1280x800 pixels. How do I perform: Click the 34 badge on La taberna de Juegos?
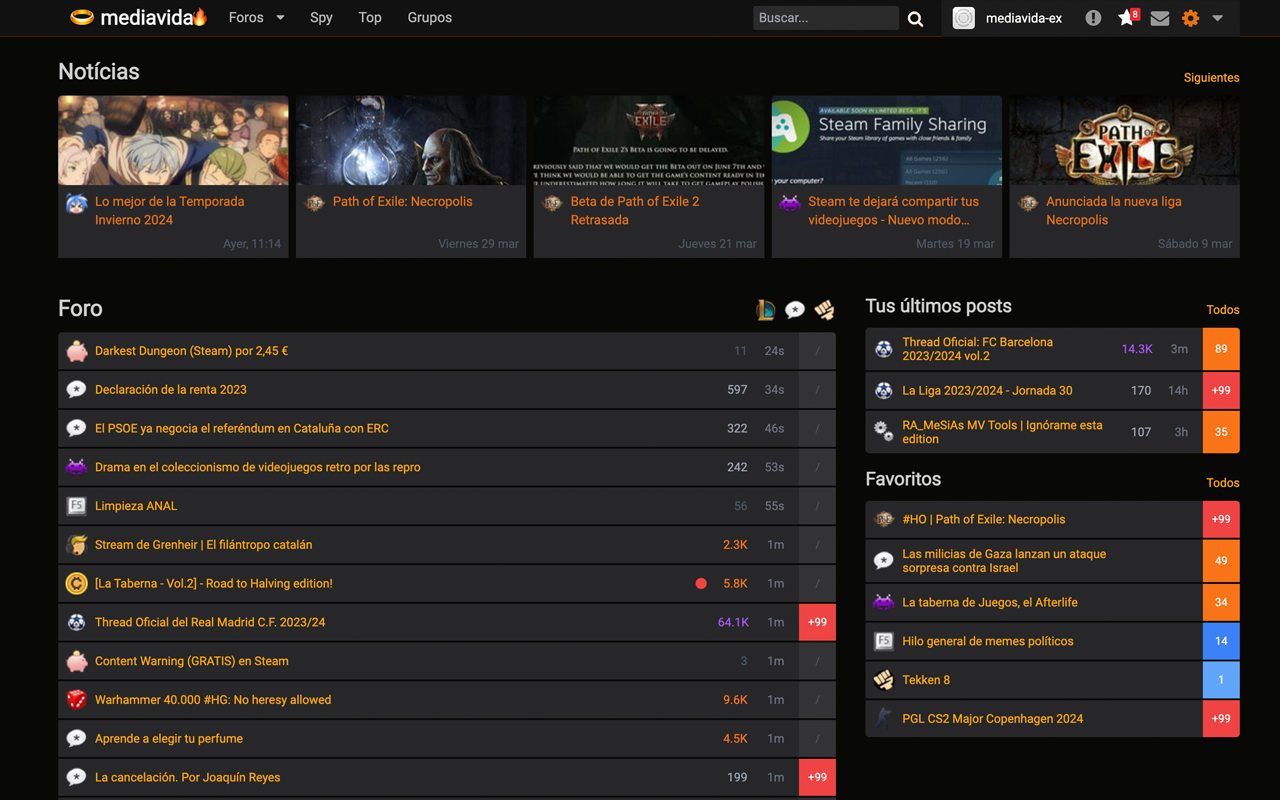point(1221,603)
